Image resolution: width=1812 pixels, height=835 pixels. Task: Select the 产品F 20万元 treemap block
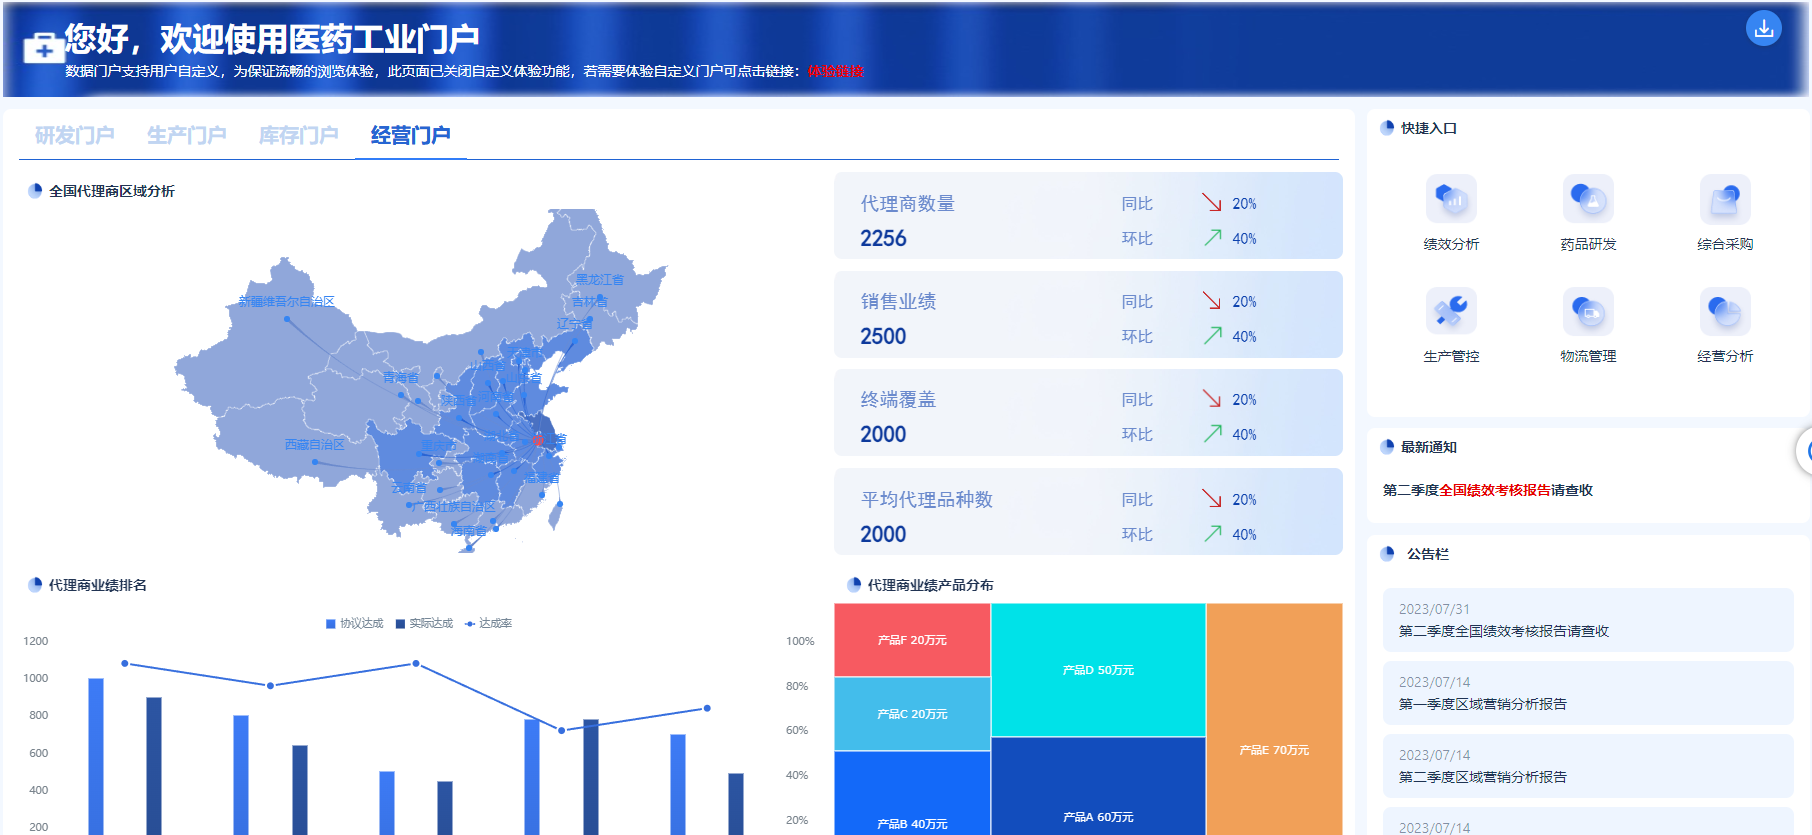[x=912, y=640]
